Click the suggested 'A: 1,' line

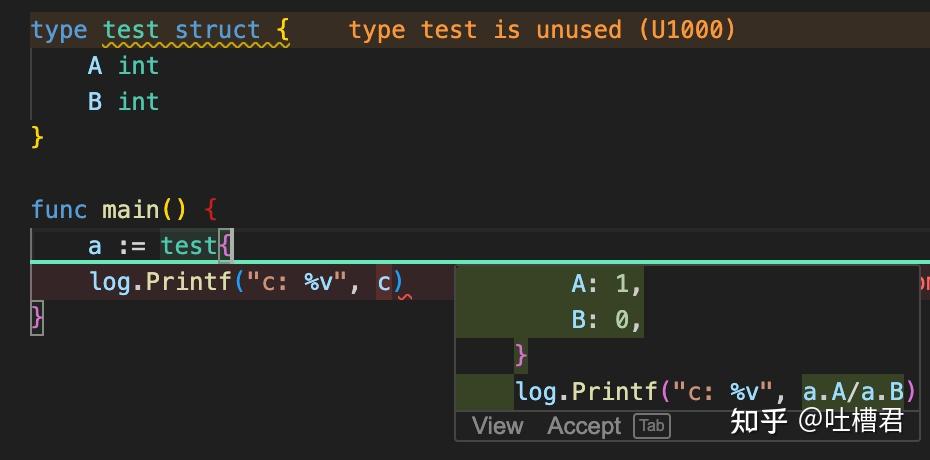point(607,285)
